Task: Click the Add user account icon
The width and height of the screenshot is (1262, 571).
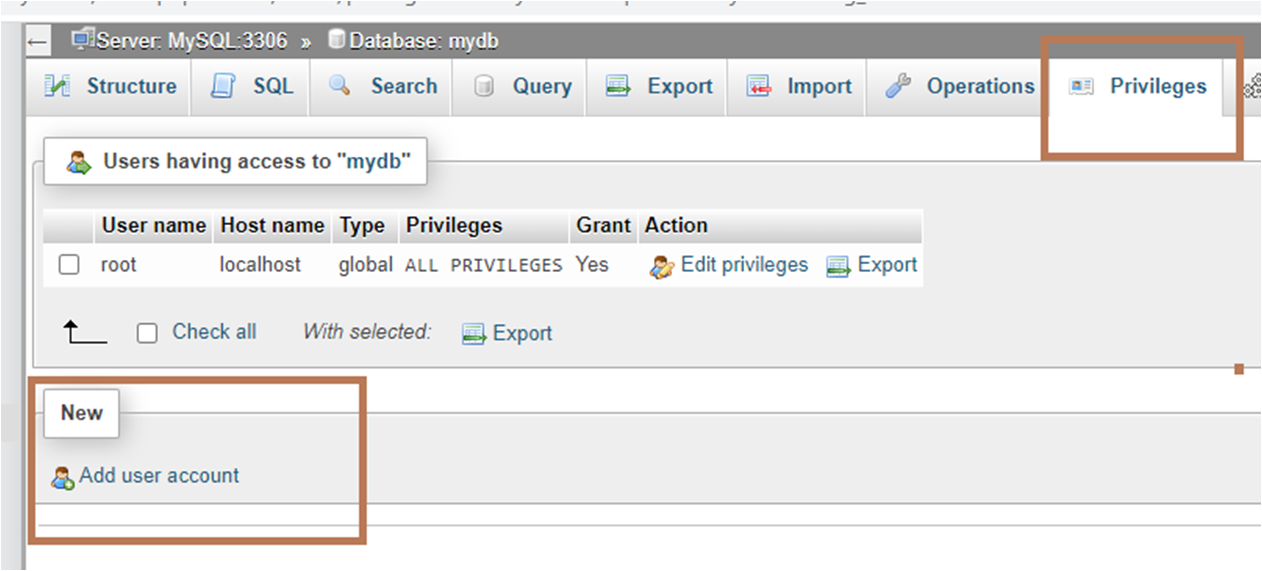Action: coord(63,478)
